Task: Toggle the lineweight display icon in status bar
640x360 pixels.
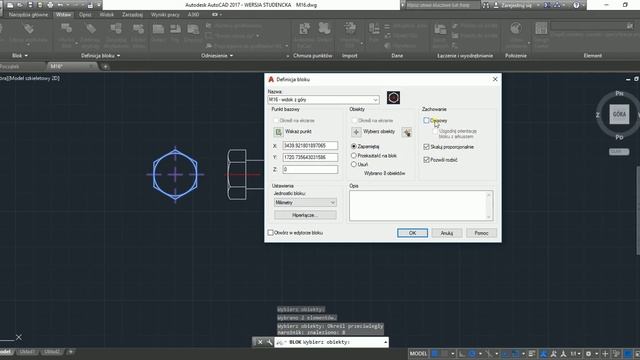Action: coord(531,353)
